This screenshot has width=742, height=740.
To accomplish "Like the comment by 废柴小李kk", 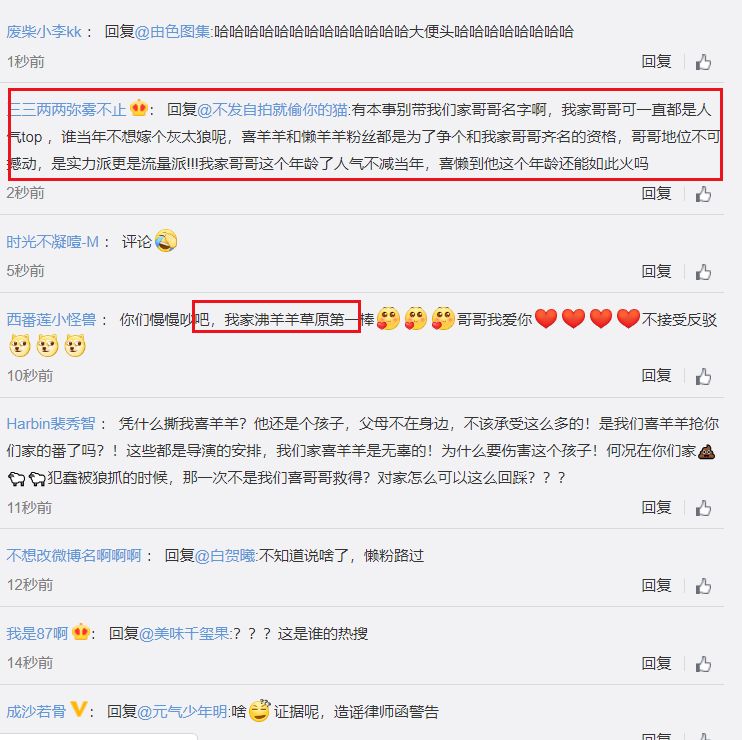I will click(703, 62).
